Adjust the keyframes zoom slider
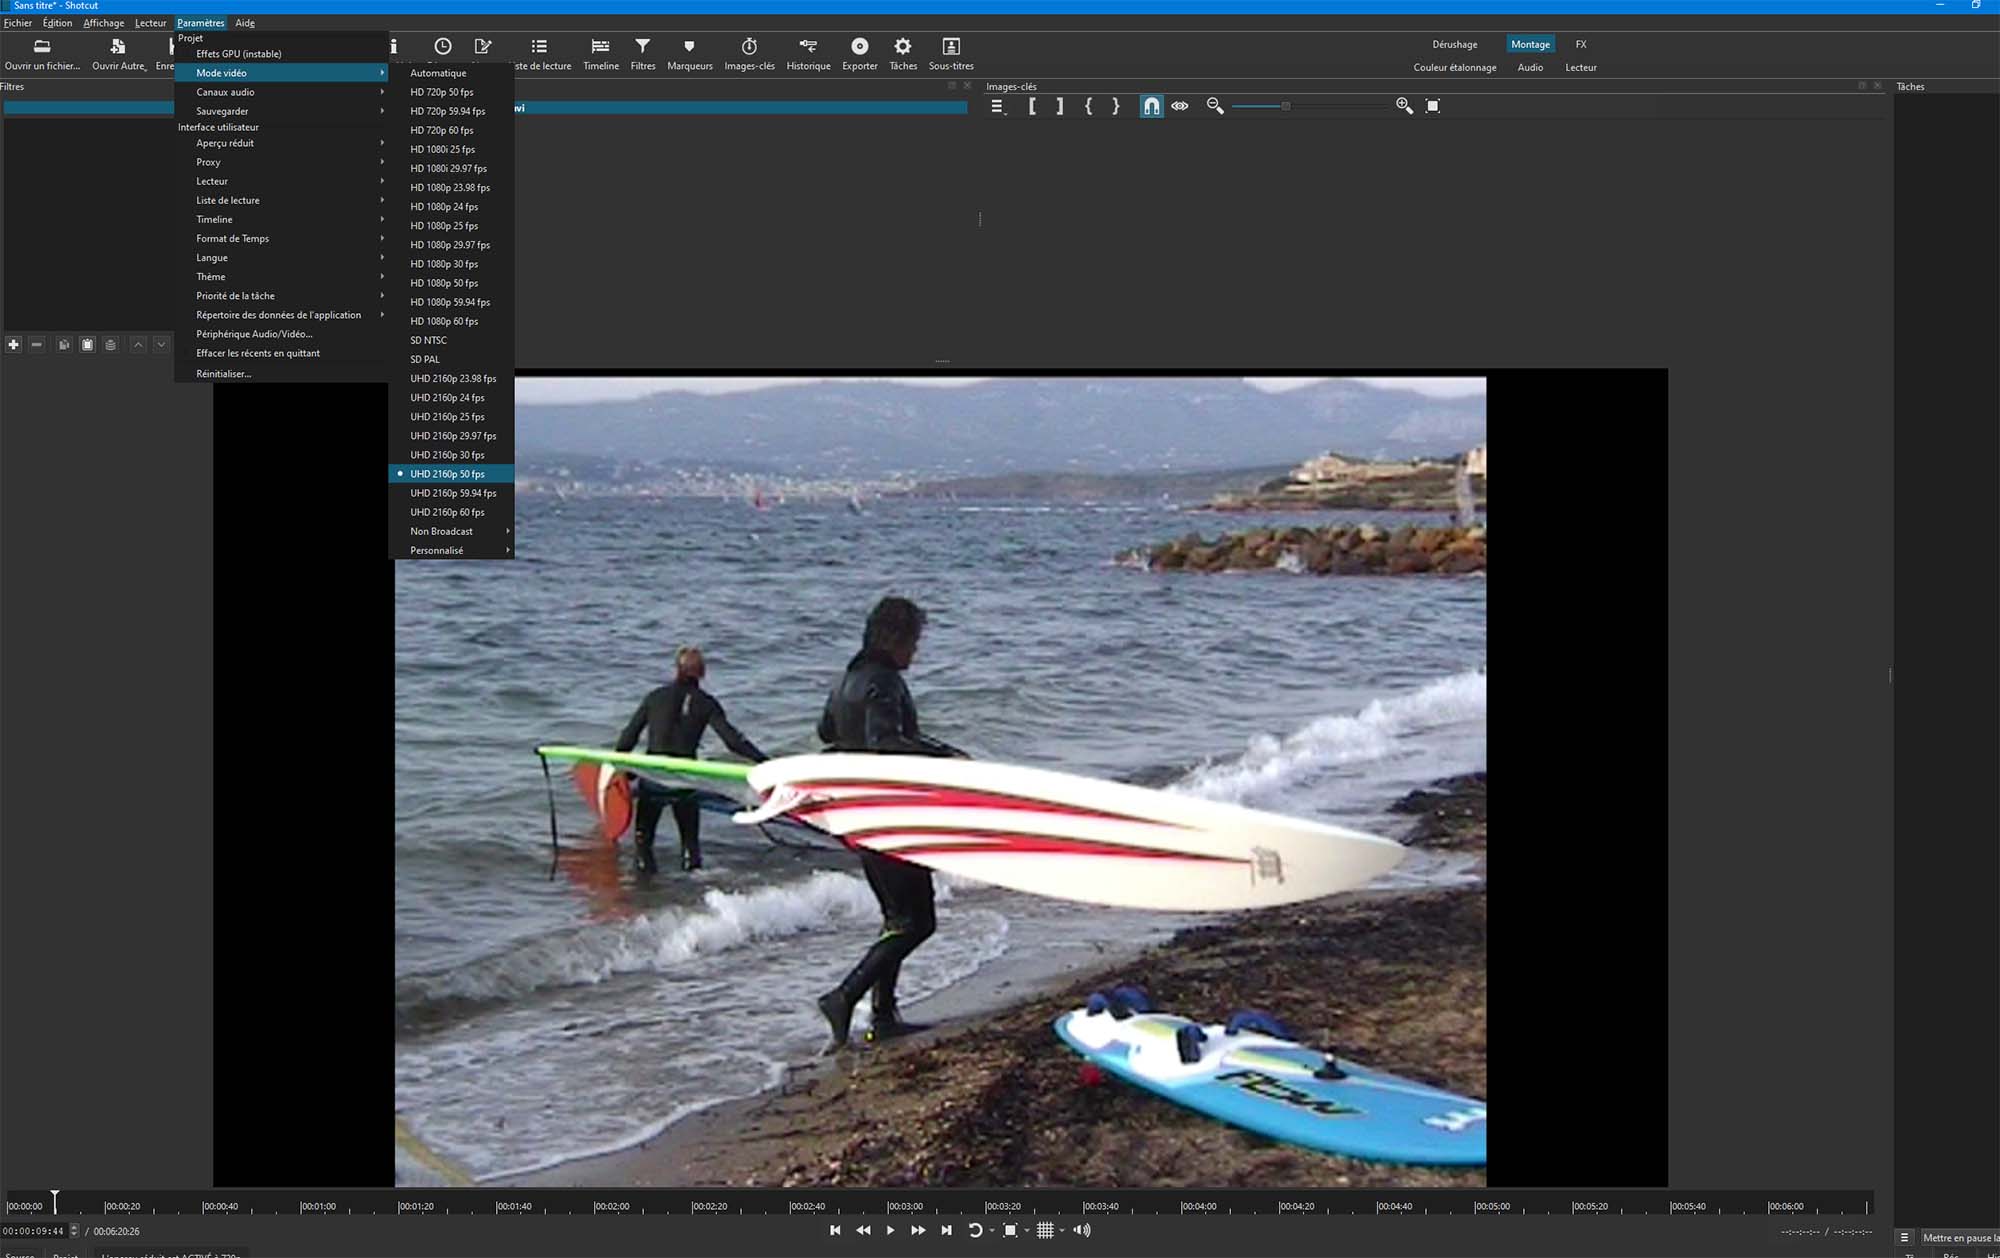The image size is (2000, 1258). pos(1286,106)
